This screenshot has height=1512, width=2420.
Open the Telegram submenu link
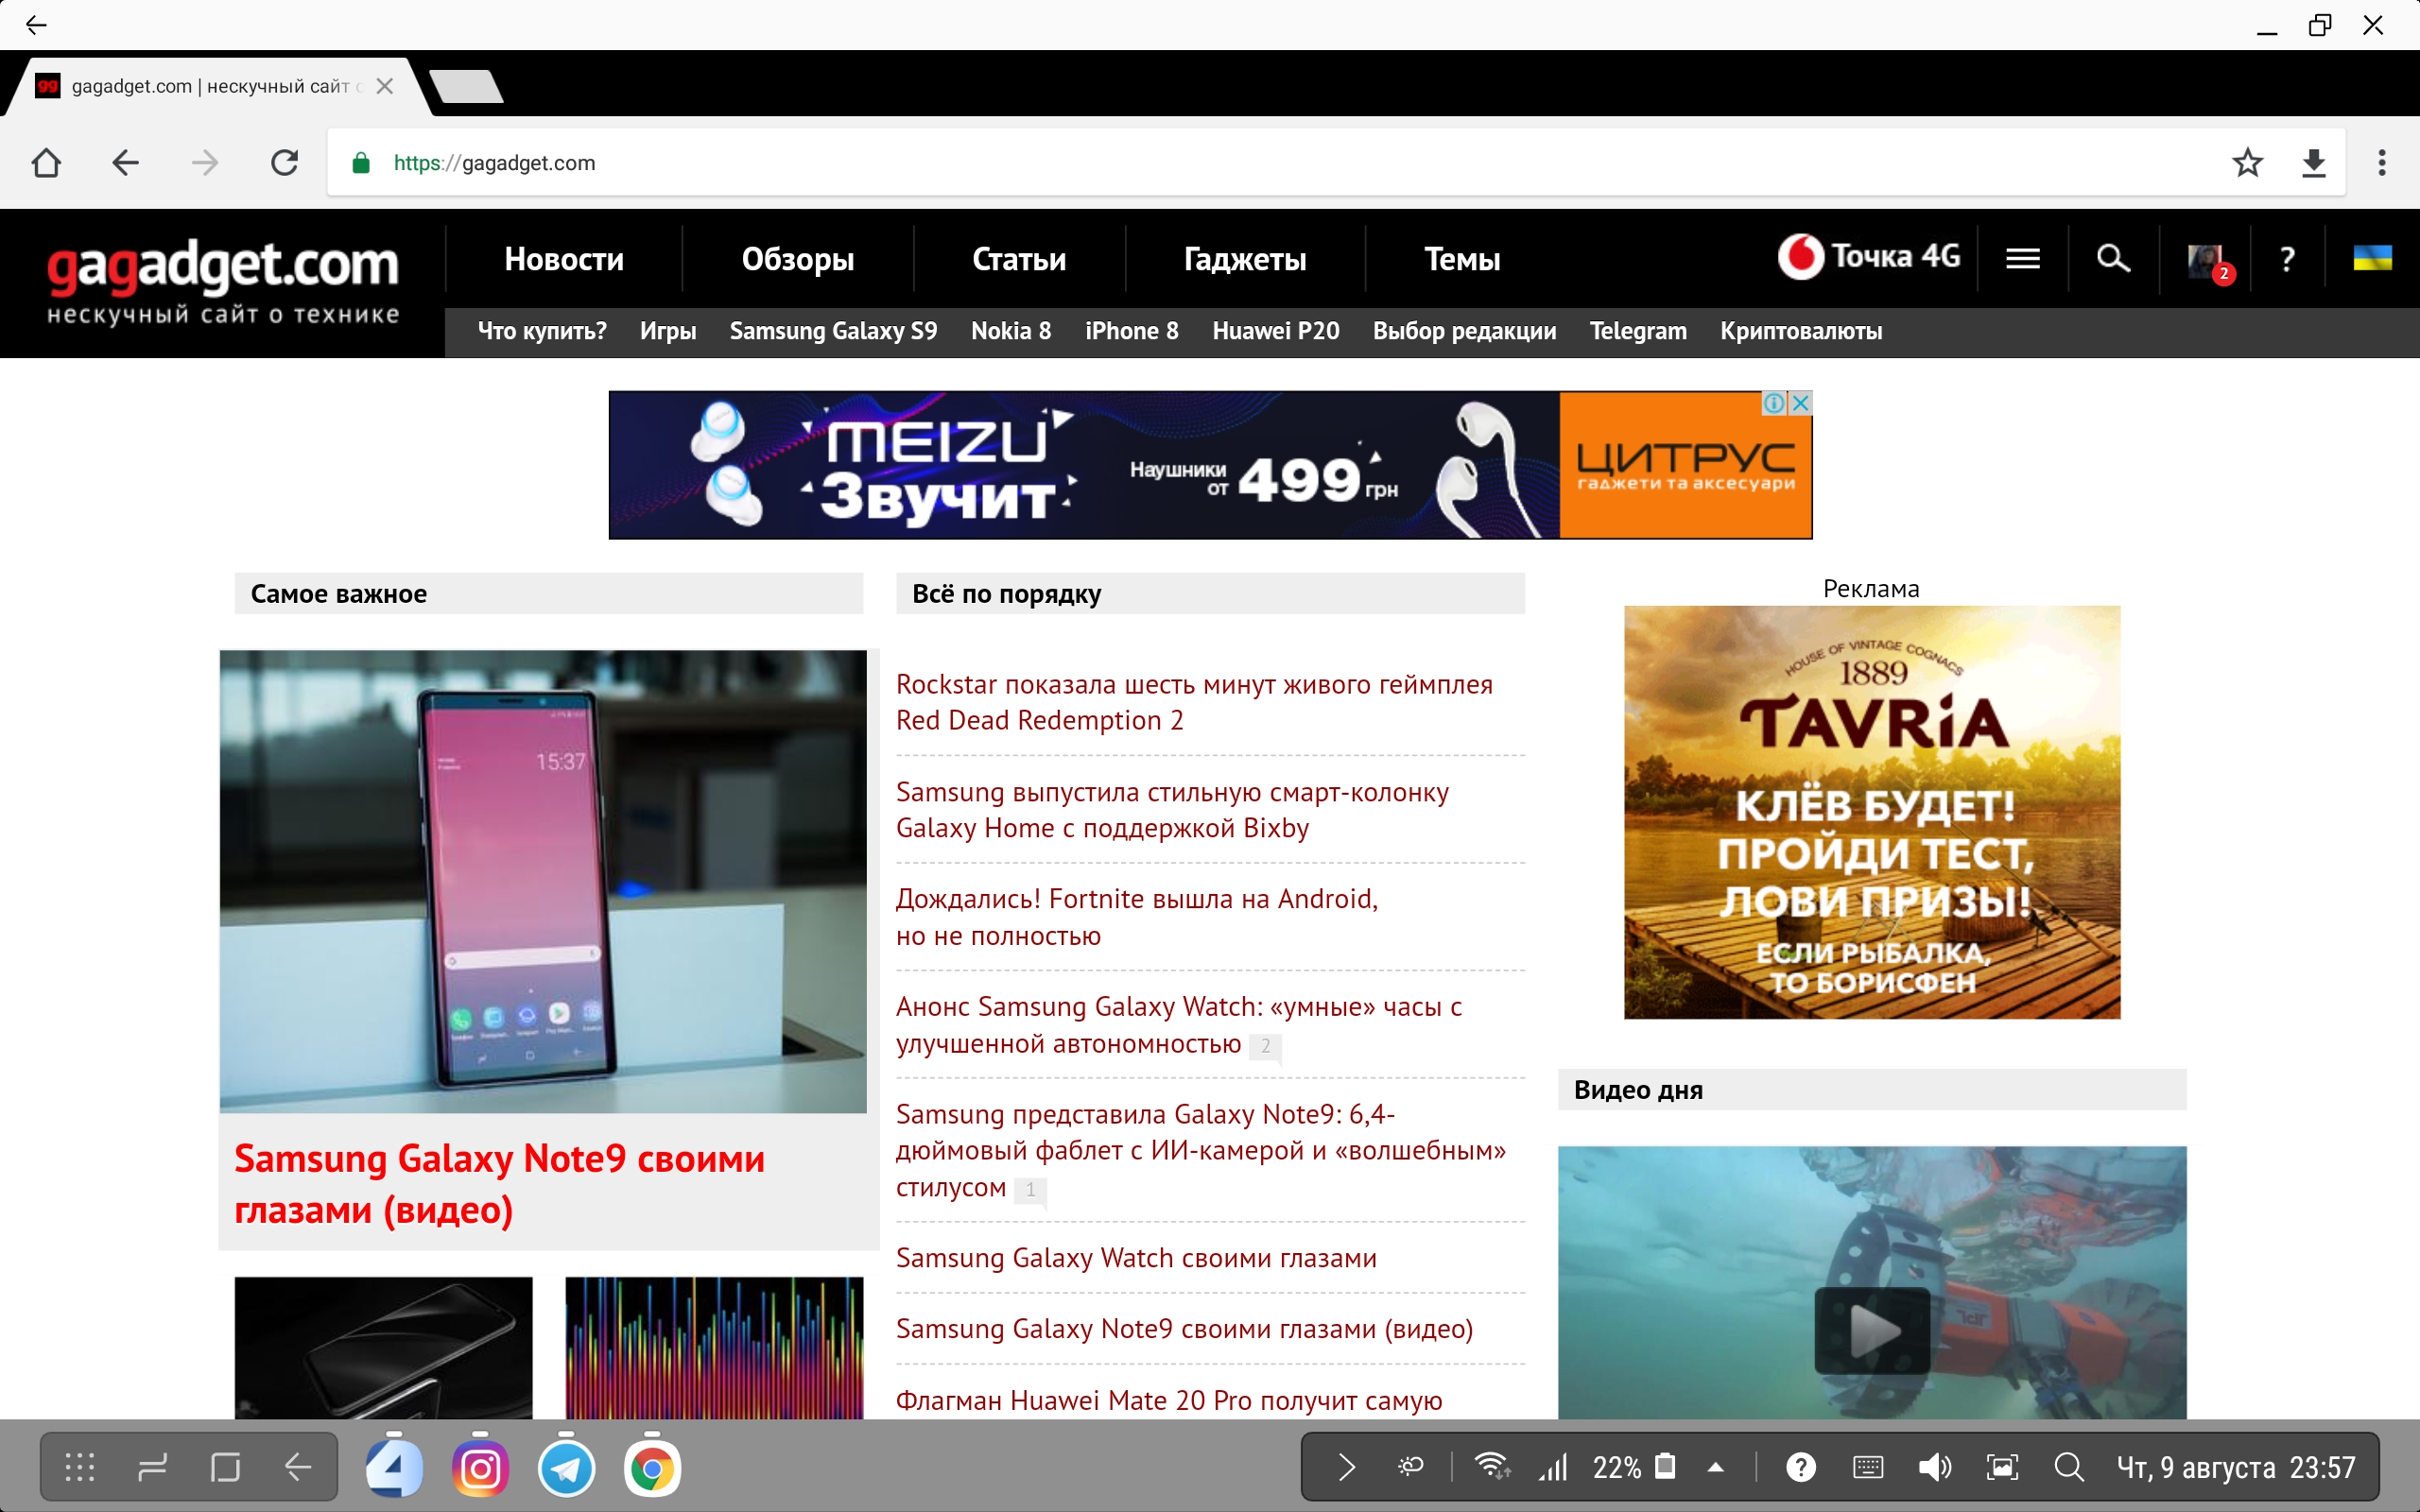pyautogui.click(x=1638, y=331)
